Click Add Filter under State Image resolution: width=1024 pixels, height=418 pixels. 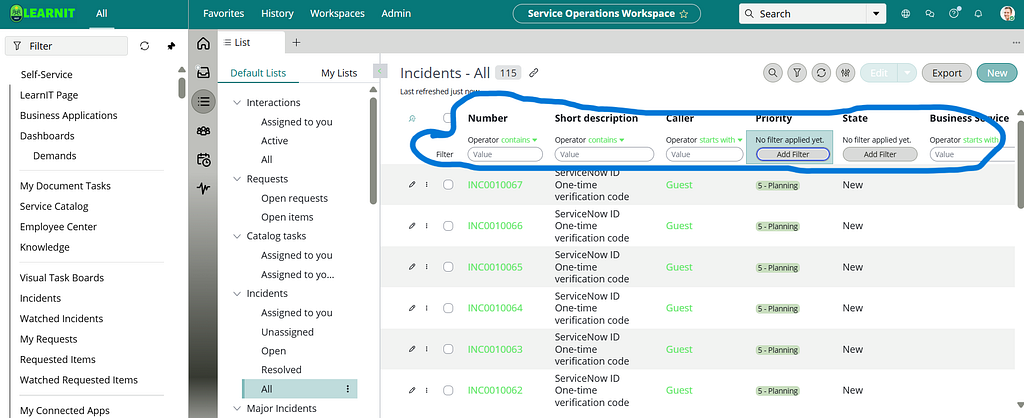(880, 155)
